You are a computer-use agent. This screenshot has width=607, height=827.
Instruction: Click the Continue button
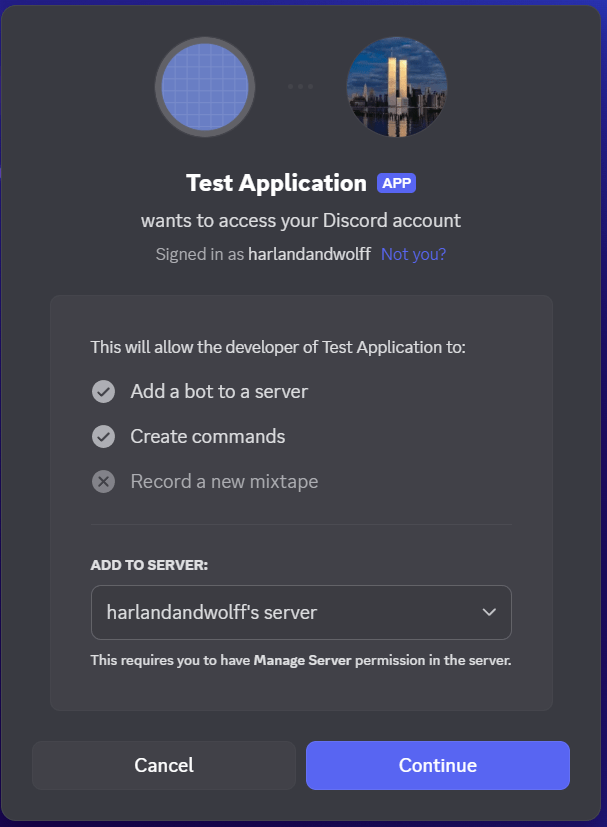[438, 765]
